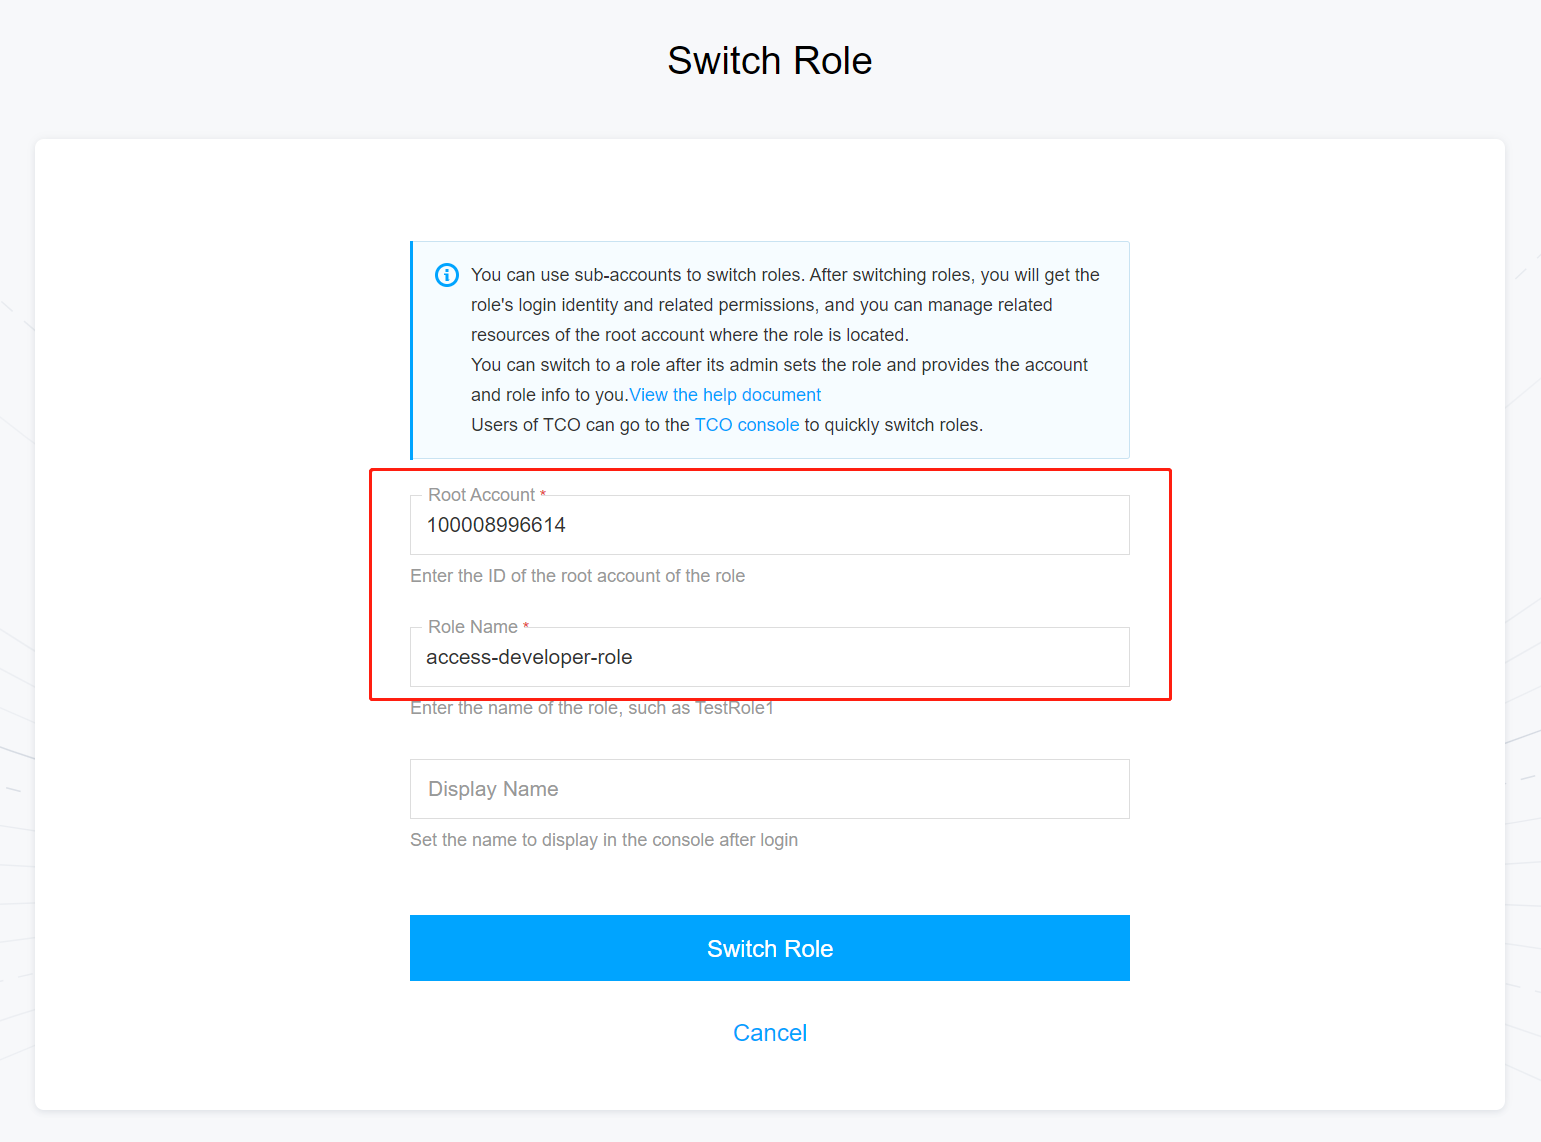Select the Display Name input field
This screenshot has width=1541, height=1142.
click(x=769, y=789)
